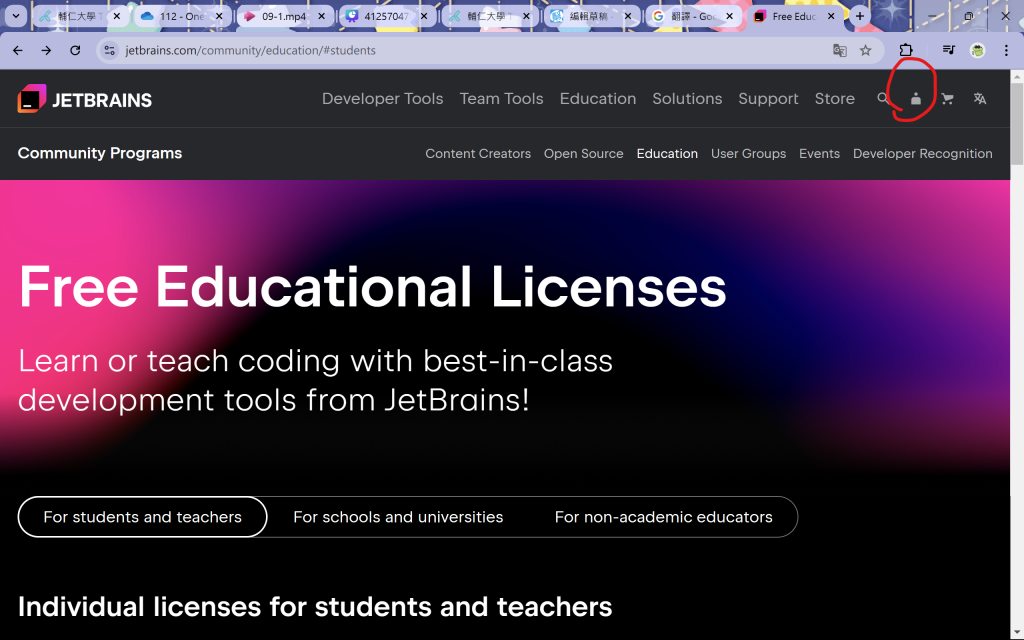This screenshot has width=1024, height=640.
Task: Click the scrollbar down arrow
Action: pos(1017,633)
